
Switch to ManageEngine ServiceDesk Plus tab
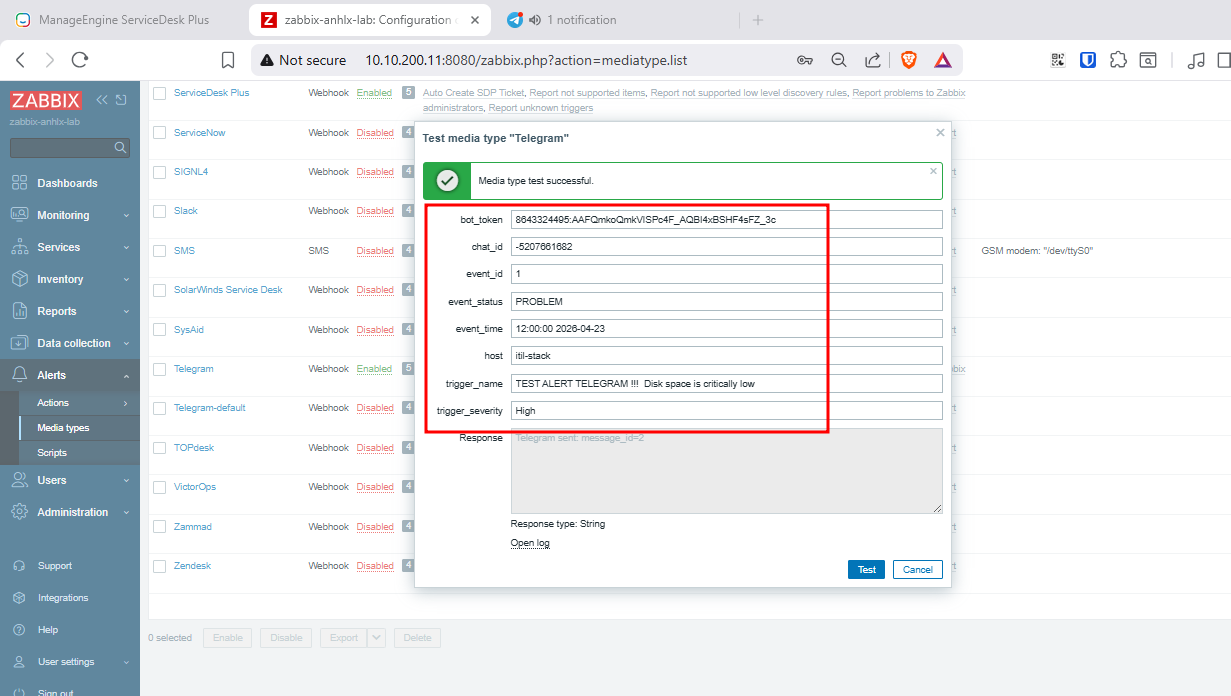click(123, 20)
